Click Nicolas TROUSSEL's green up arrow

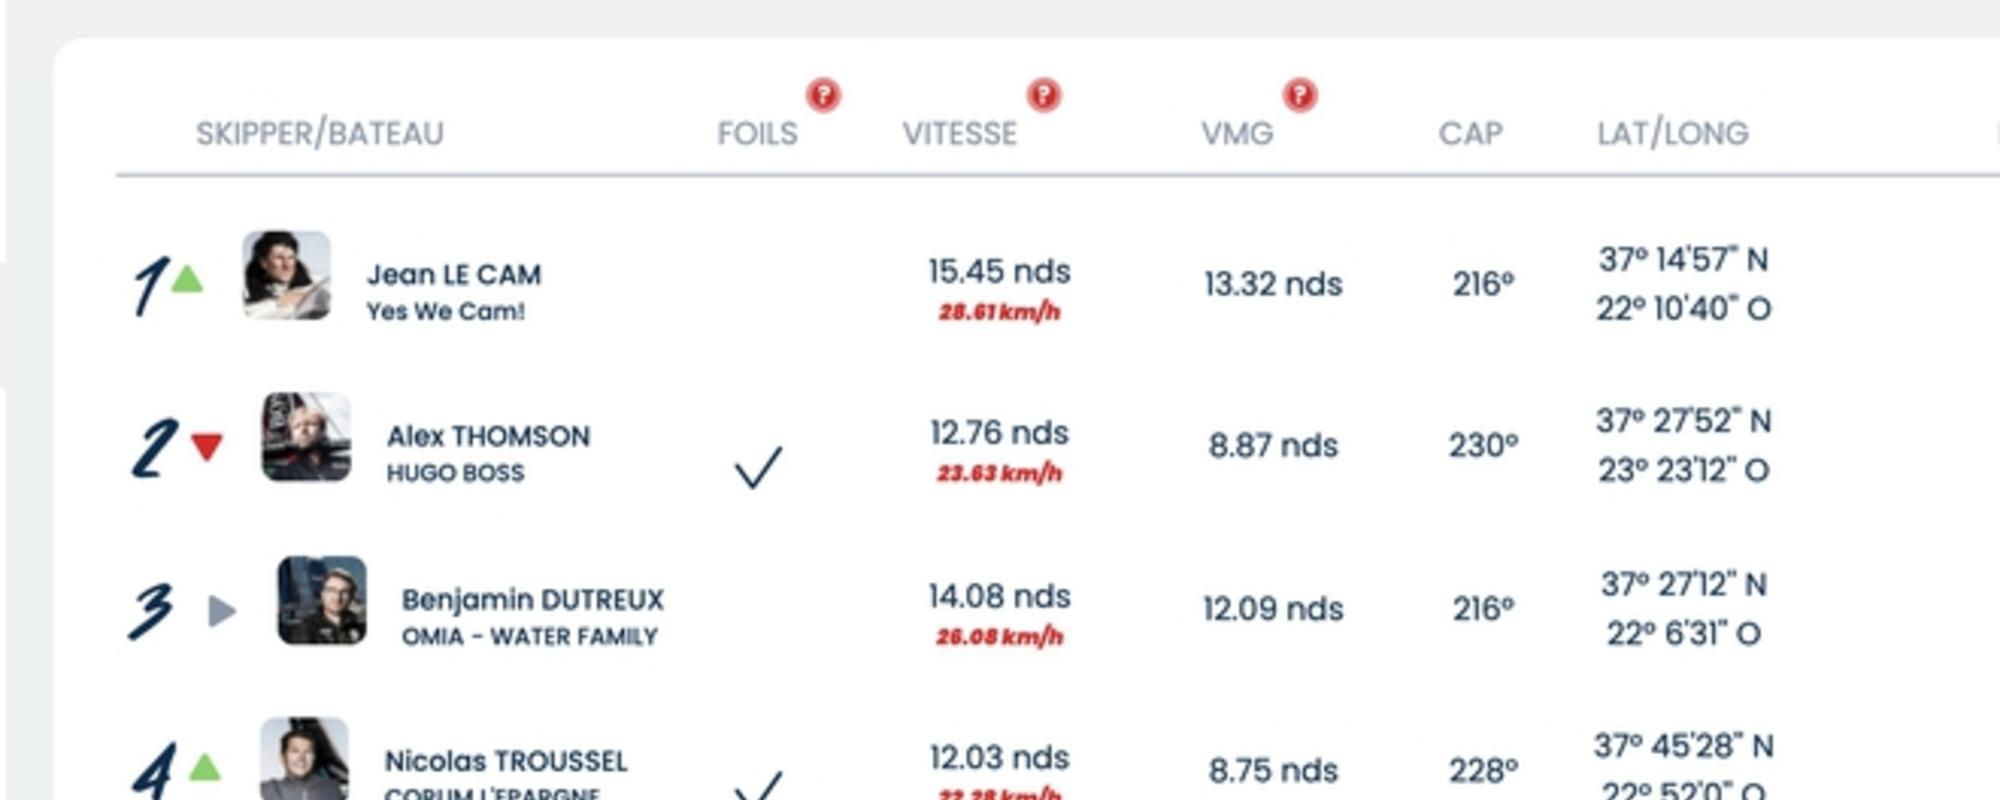click(x=205, y=767)
